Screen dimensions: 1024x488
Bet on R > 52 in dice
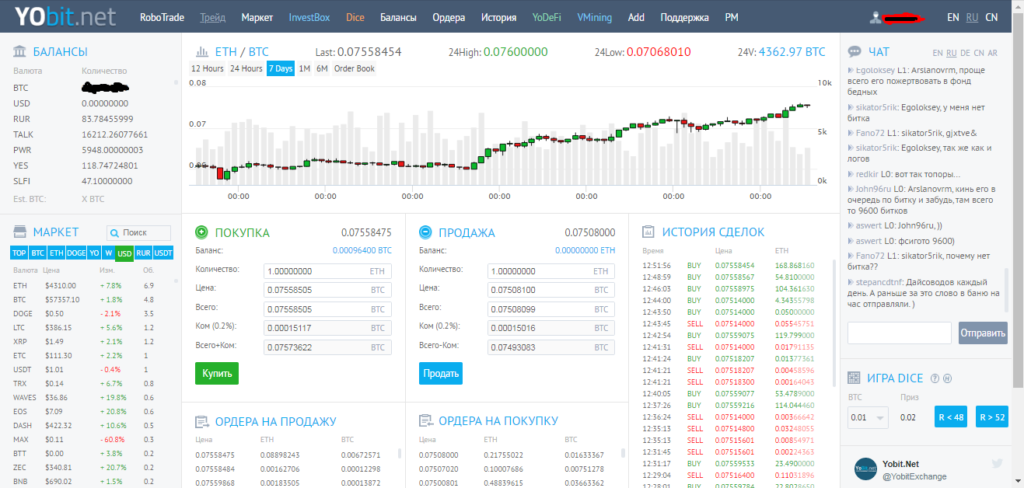click(x=992, y=417)
